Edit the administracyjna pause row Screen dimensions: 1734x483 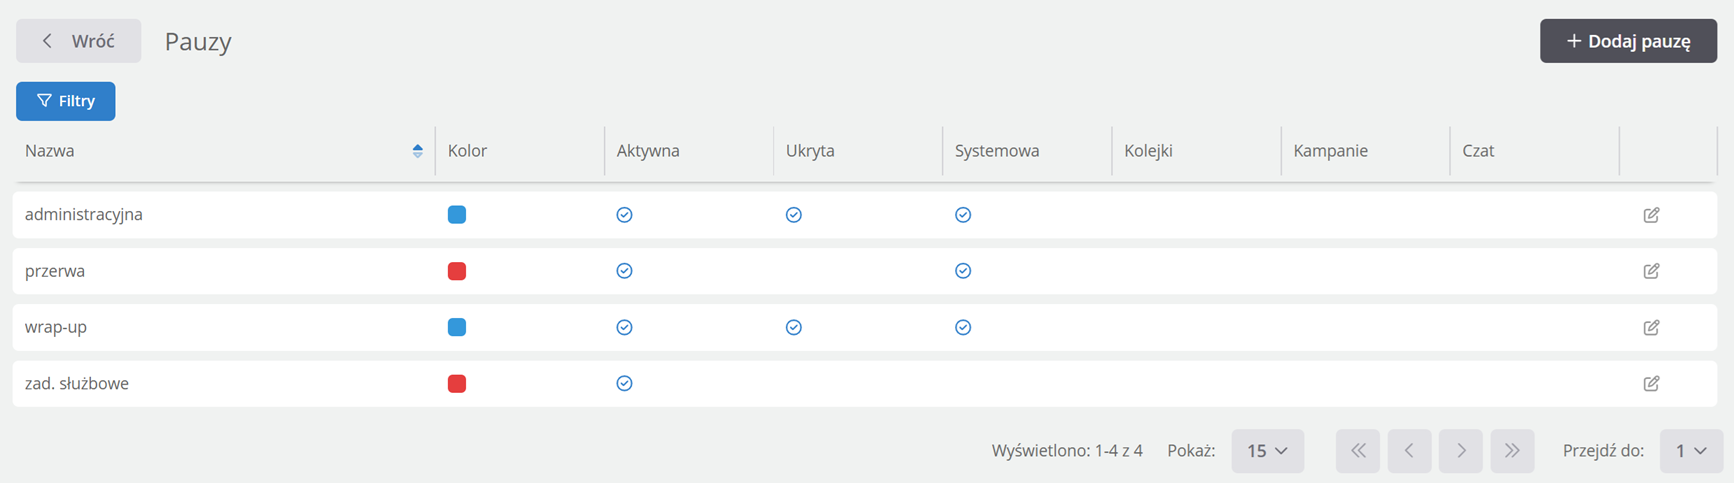tap(1651, 215)
